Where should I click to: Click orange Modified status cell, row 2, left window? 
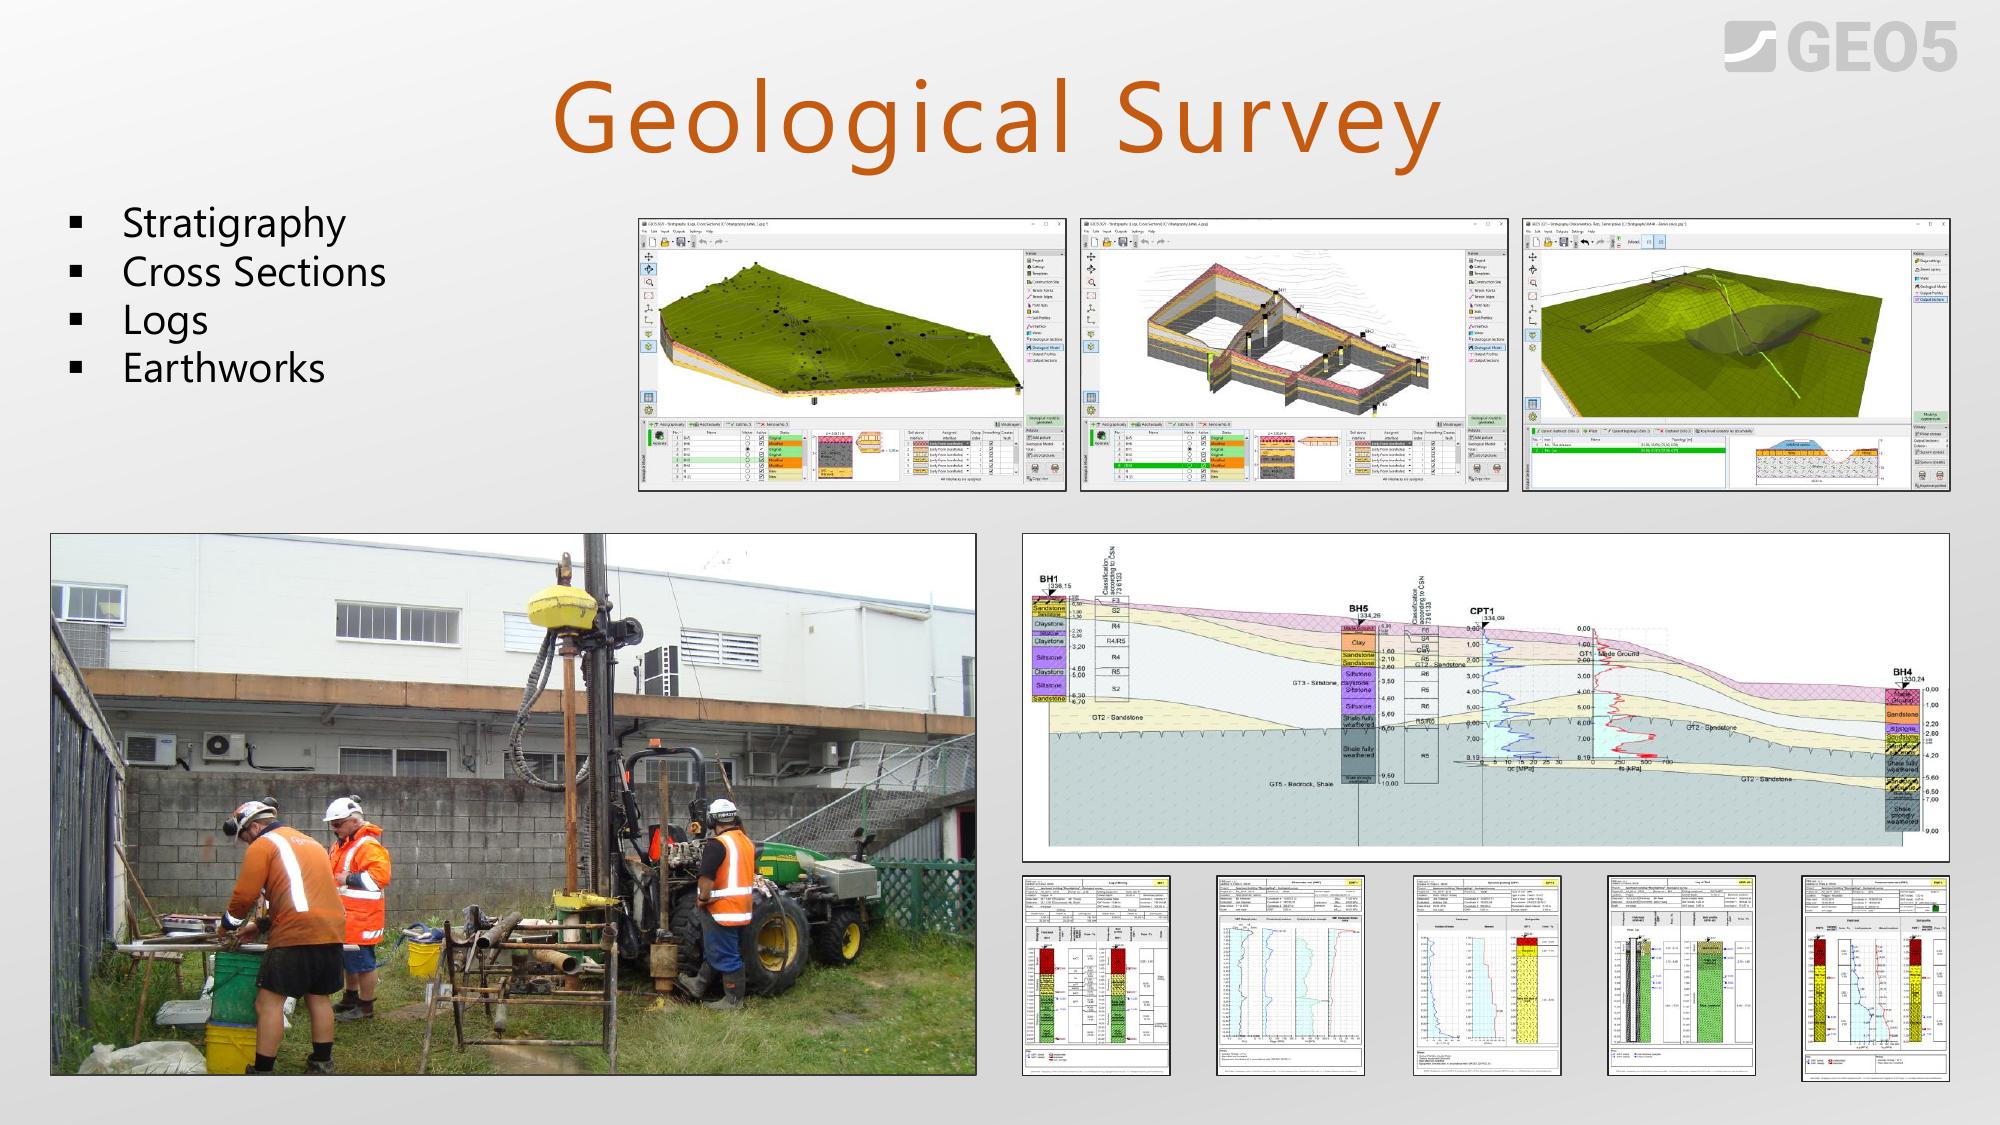click(x=785, y=443)
